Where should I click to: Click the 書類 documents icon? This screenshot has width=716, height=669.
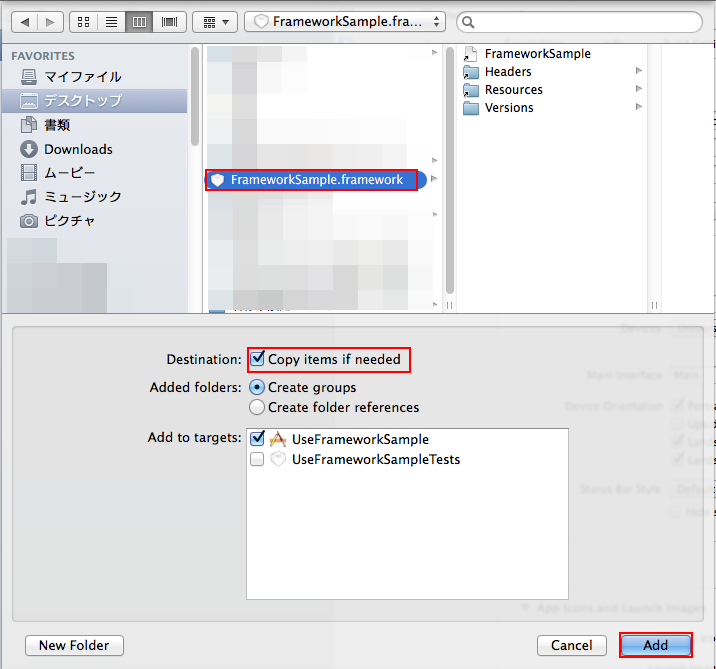(29, 125)
